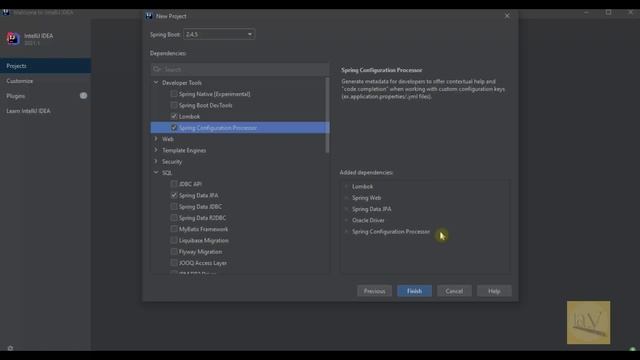Open Plugins in welcome sidebar

tap(45, 96)
